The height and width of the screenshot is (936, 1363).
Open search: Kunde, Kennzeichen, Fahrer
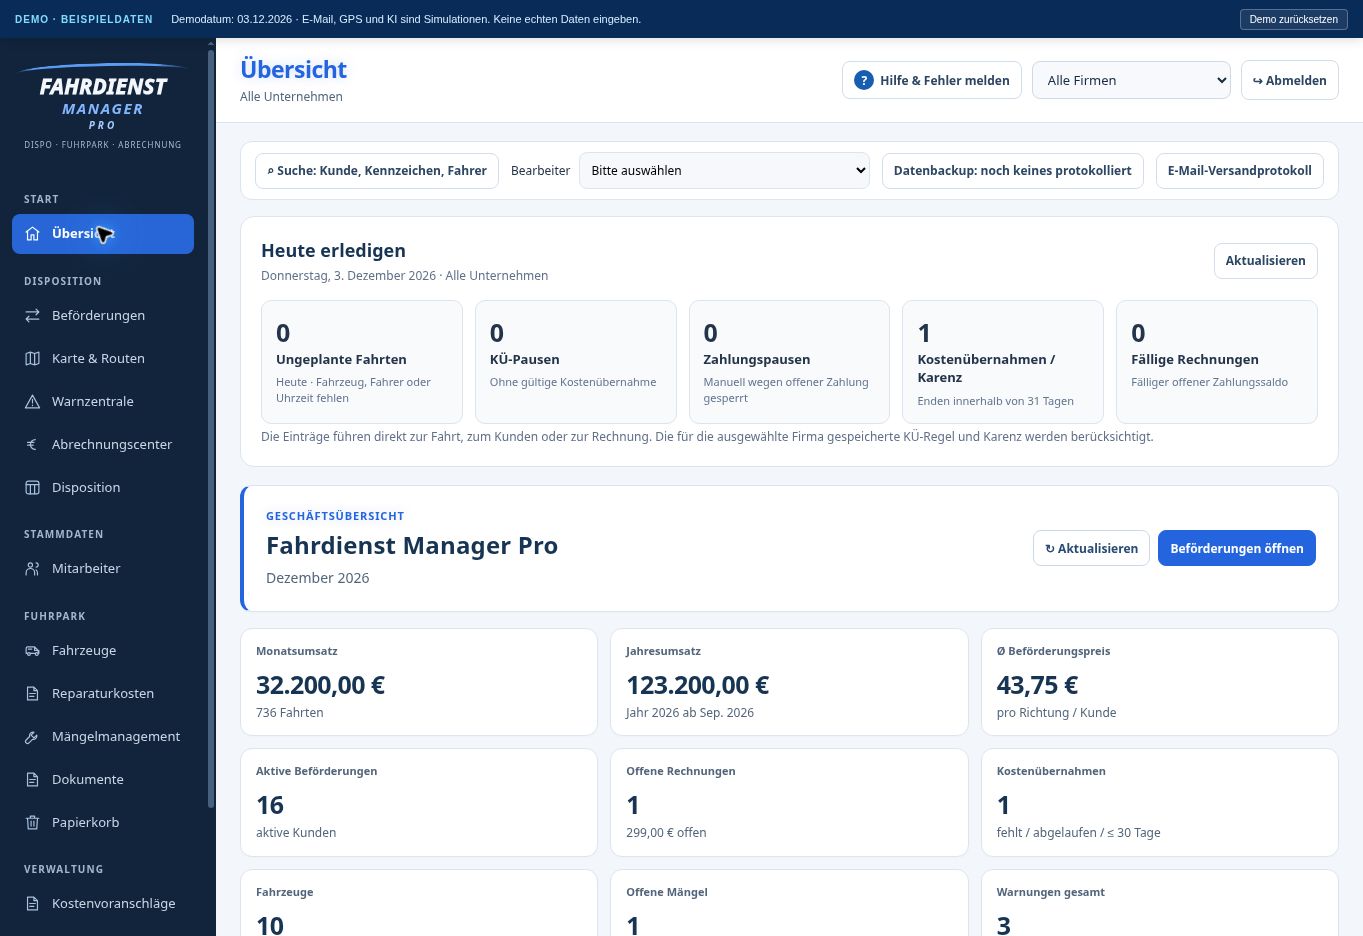pos(377,171)
